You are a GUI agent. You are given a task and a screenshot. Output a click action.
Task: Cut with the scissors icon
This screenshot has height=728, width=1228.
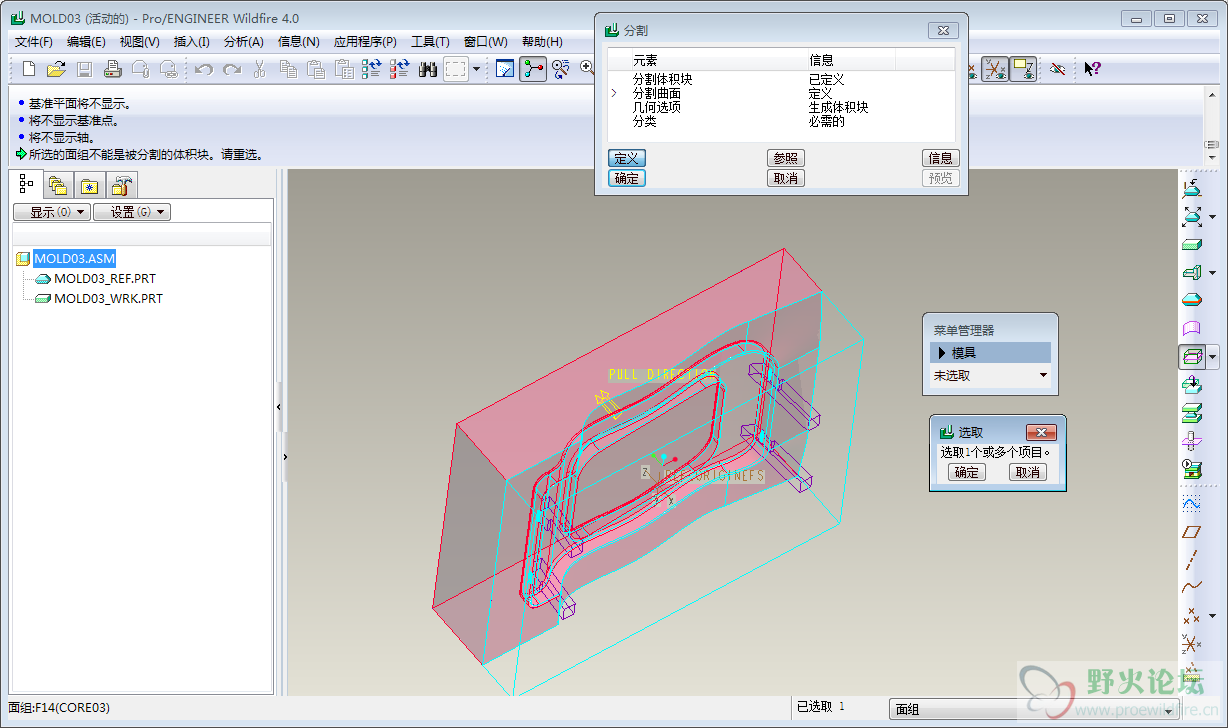[259, 69]
